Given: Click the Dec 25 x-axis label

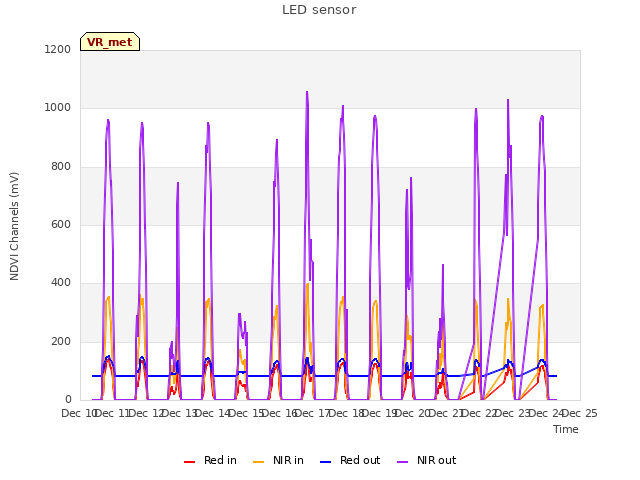Looking at the screenshot, I should (x=581, y=413).
